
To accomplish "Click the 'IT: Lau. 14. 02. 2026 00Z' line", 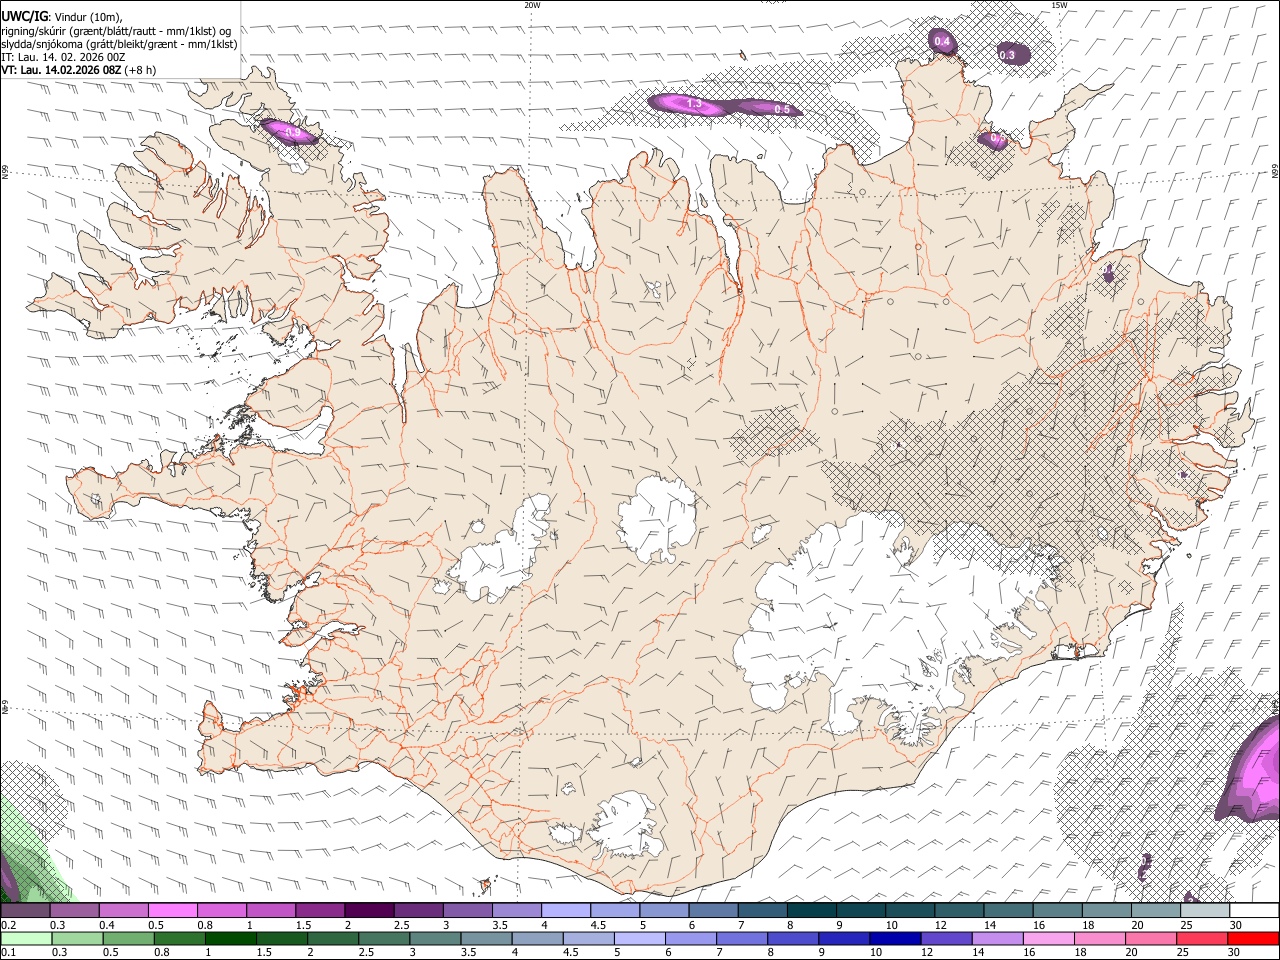I will [63, 57].
